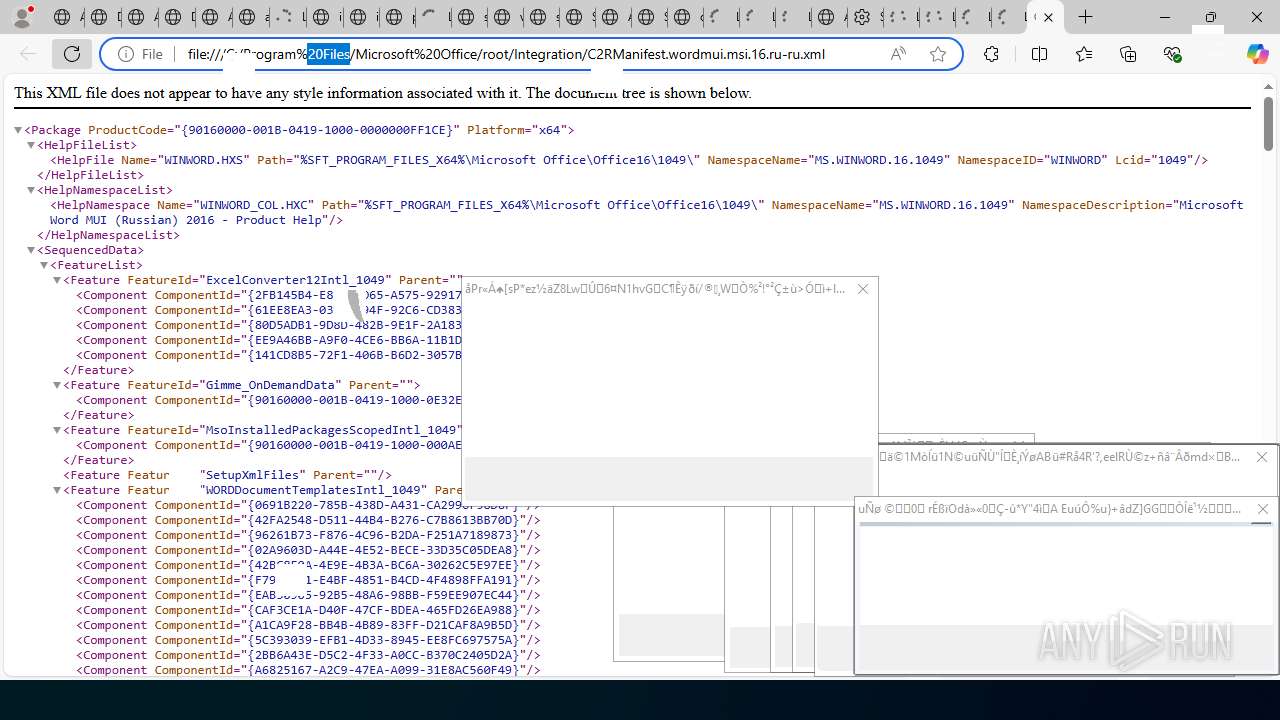Click ComponentId {CAF3CE1A-D40F-47CF-BDEA-465FD26EA988} row
The height and width of the screenshot is (720, 1280).
308,610
